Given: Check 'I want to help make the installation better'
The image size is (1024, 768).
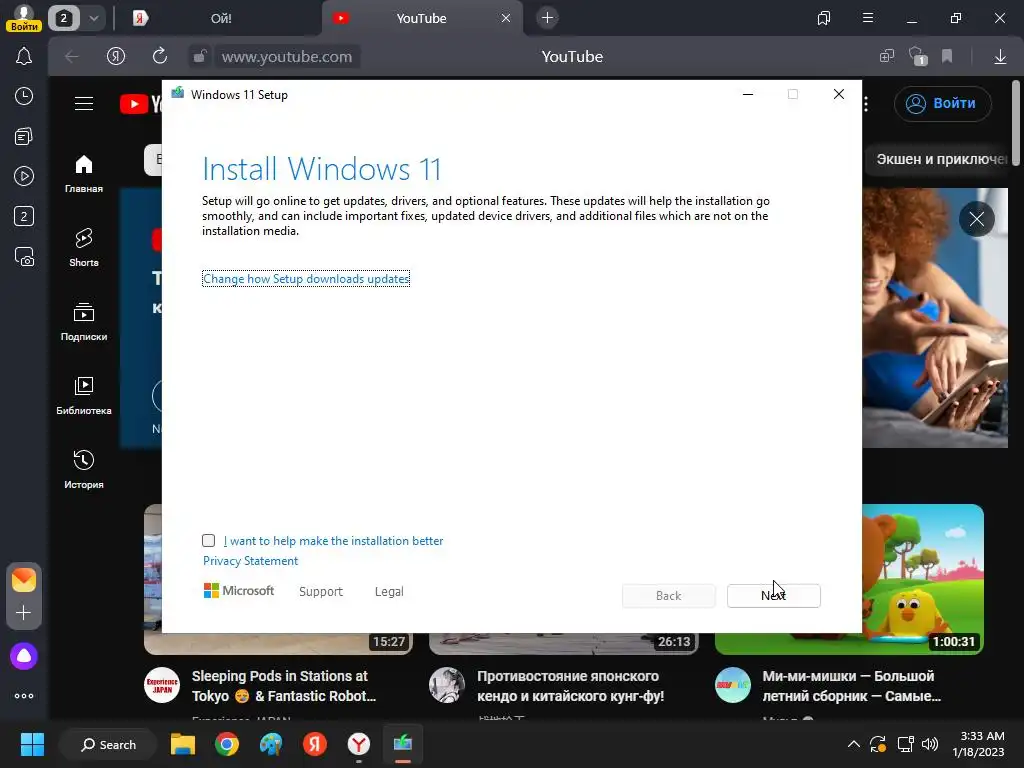Looking at the screenshot, I should tap(208, 541).
